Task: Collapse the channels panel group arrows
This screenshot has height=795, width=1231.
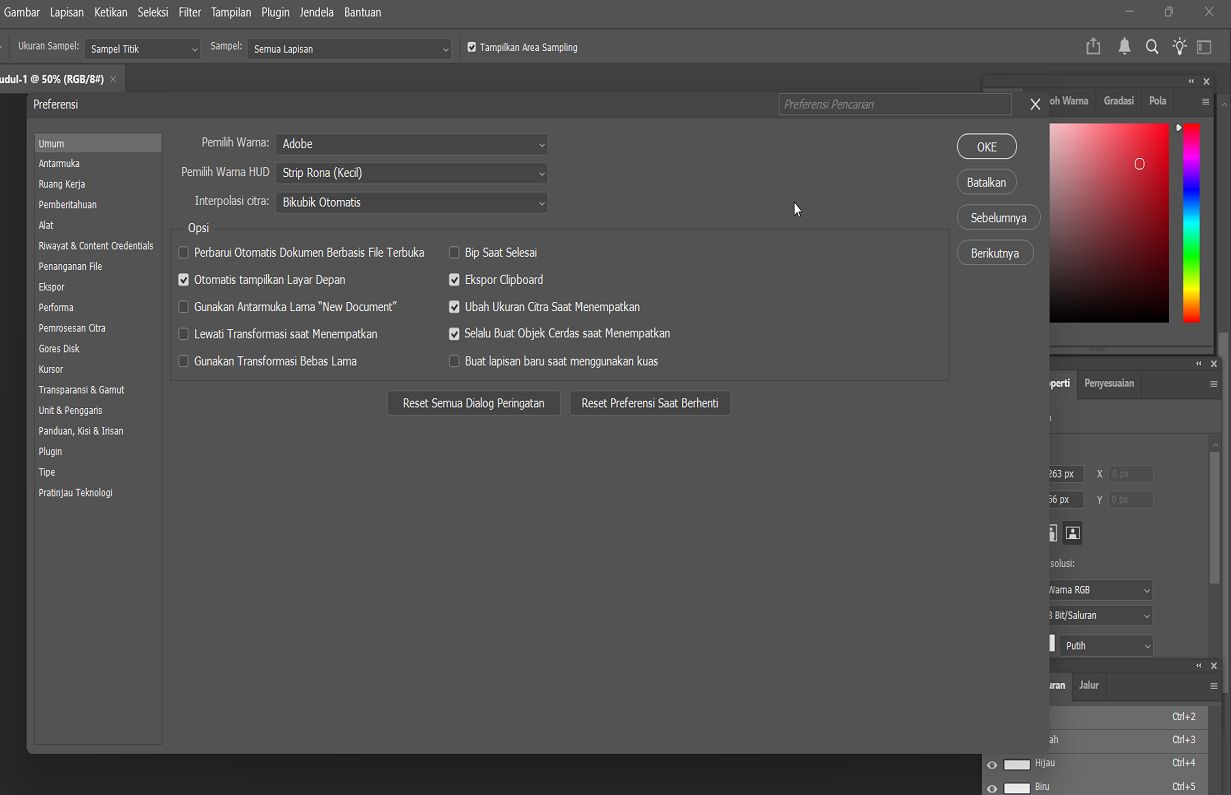Action: tap(1199, 665)
